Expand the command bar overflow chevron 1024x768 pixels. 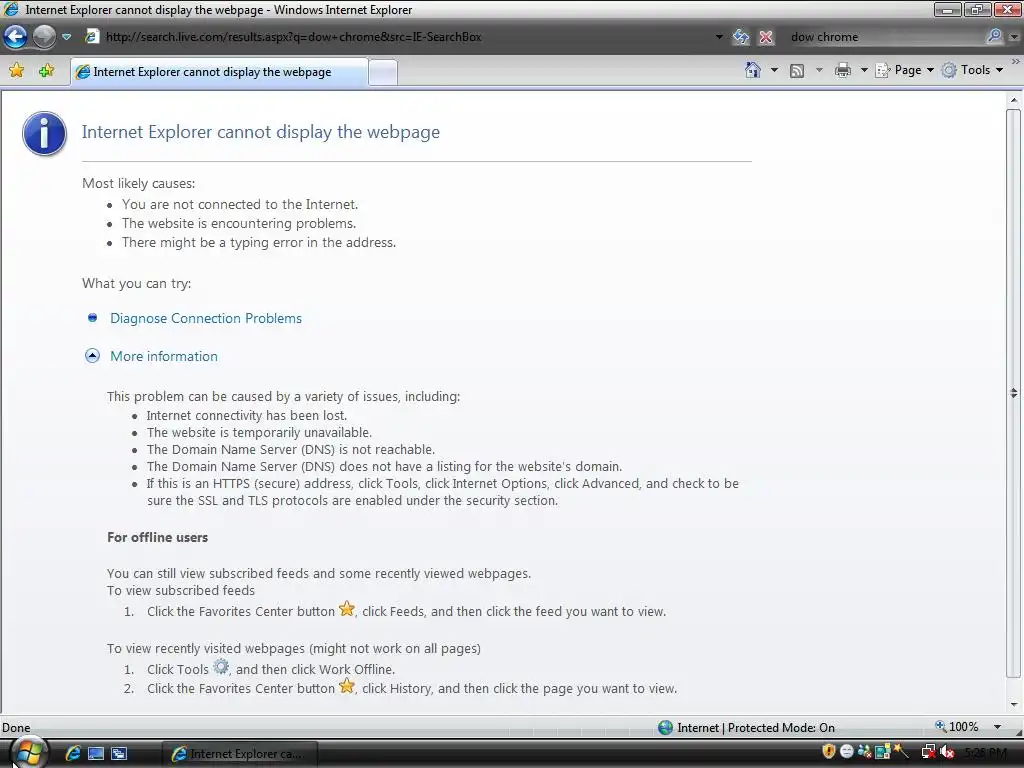point(1016,61)
